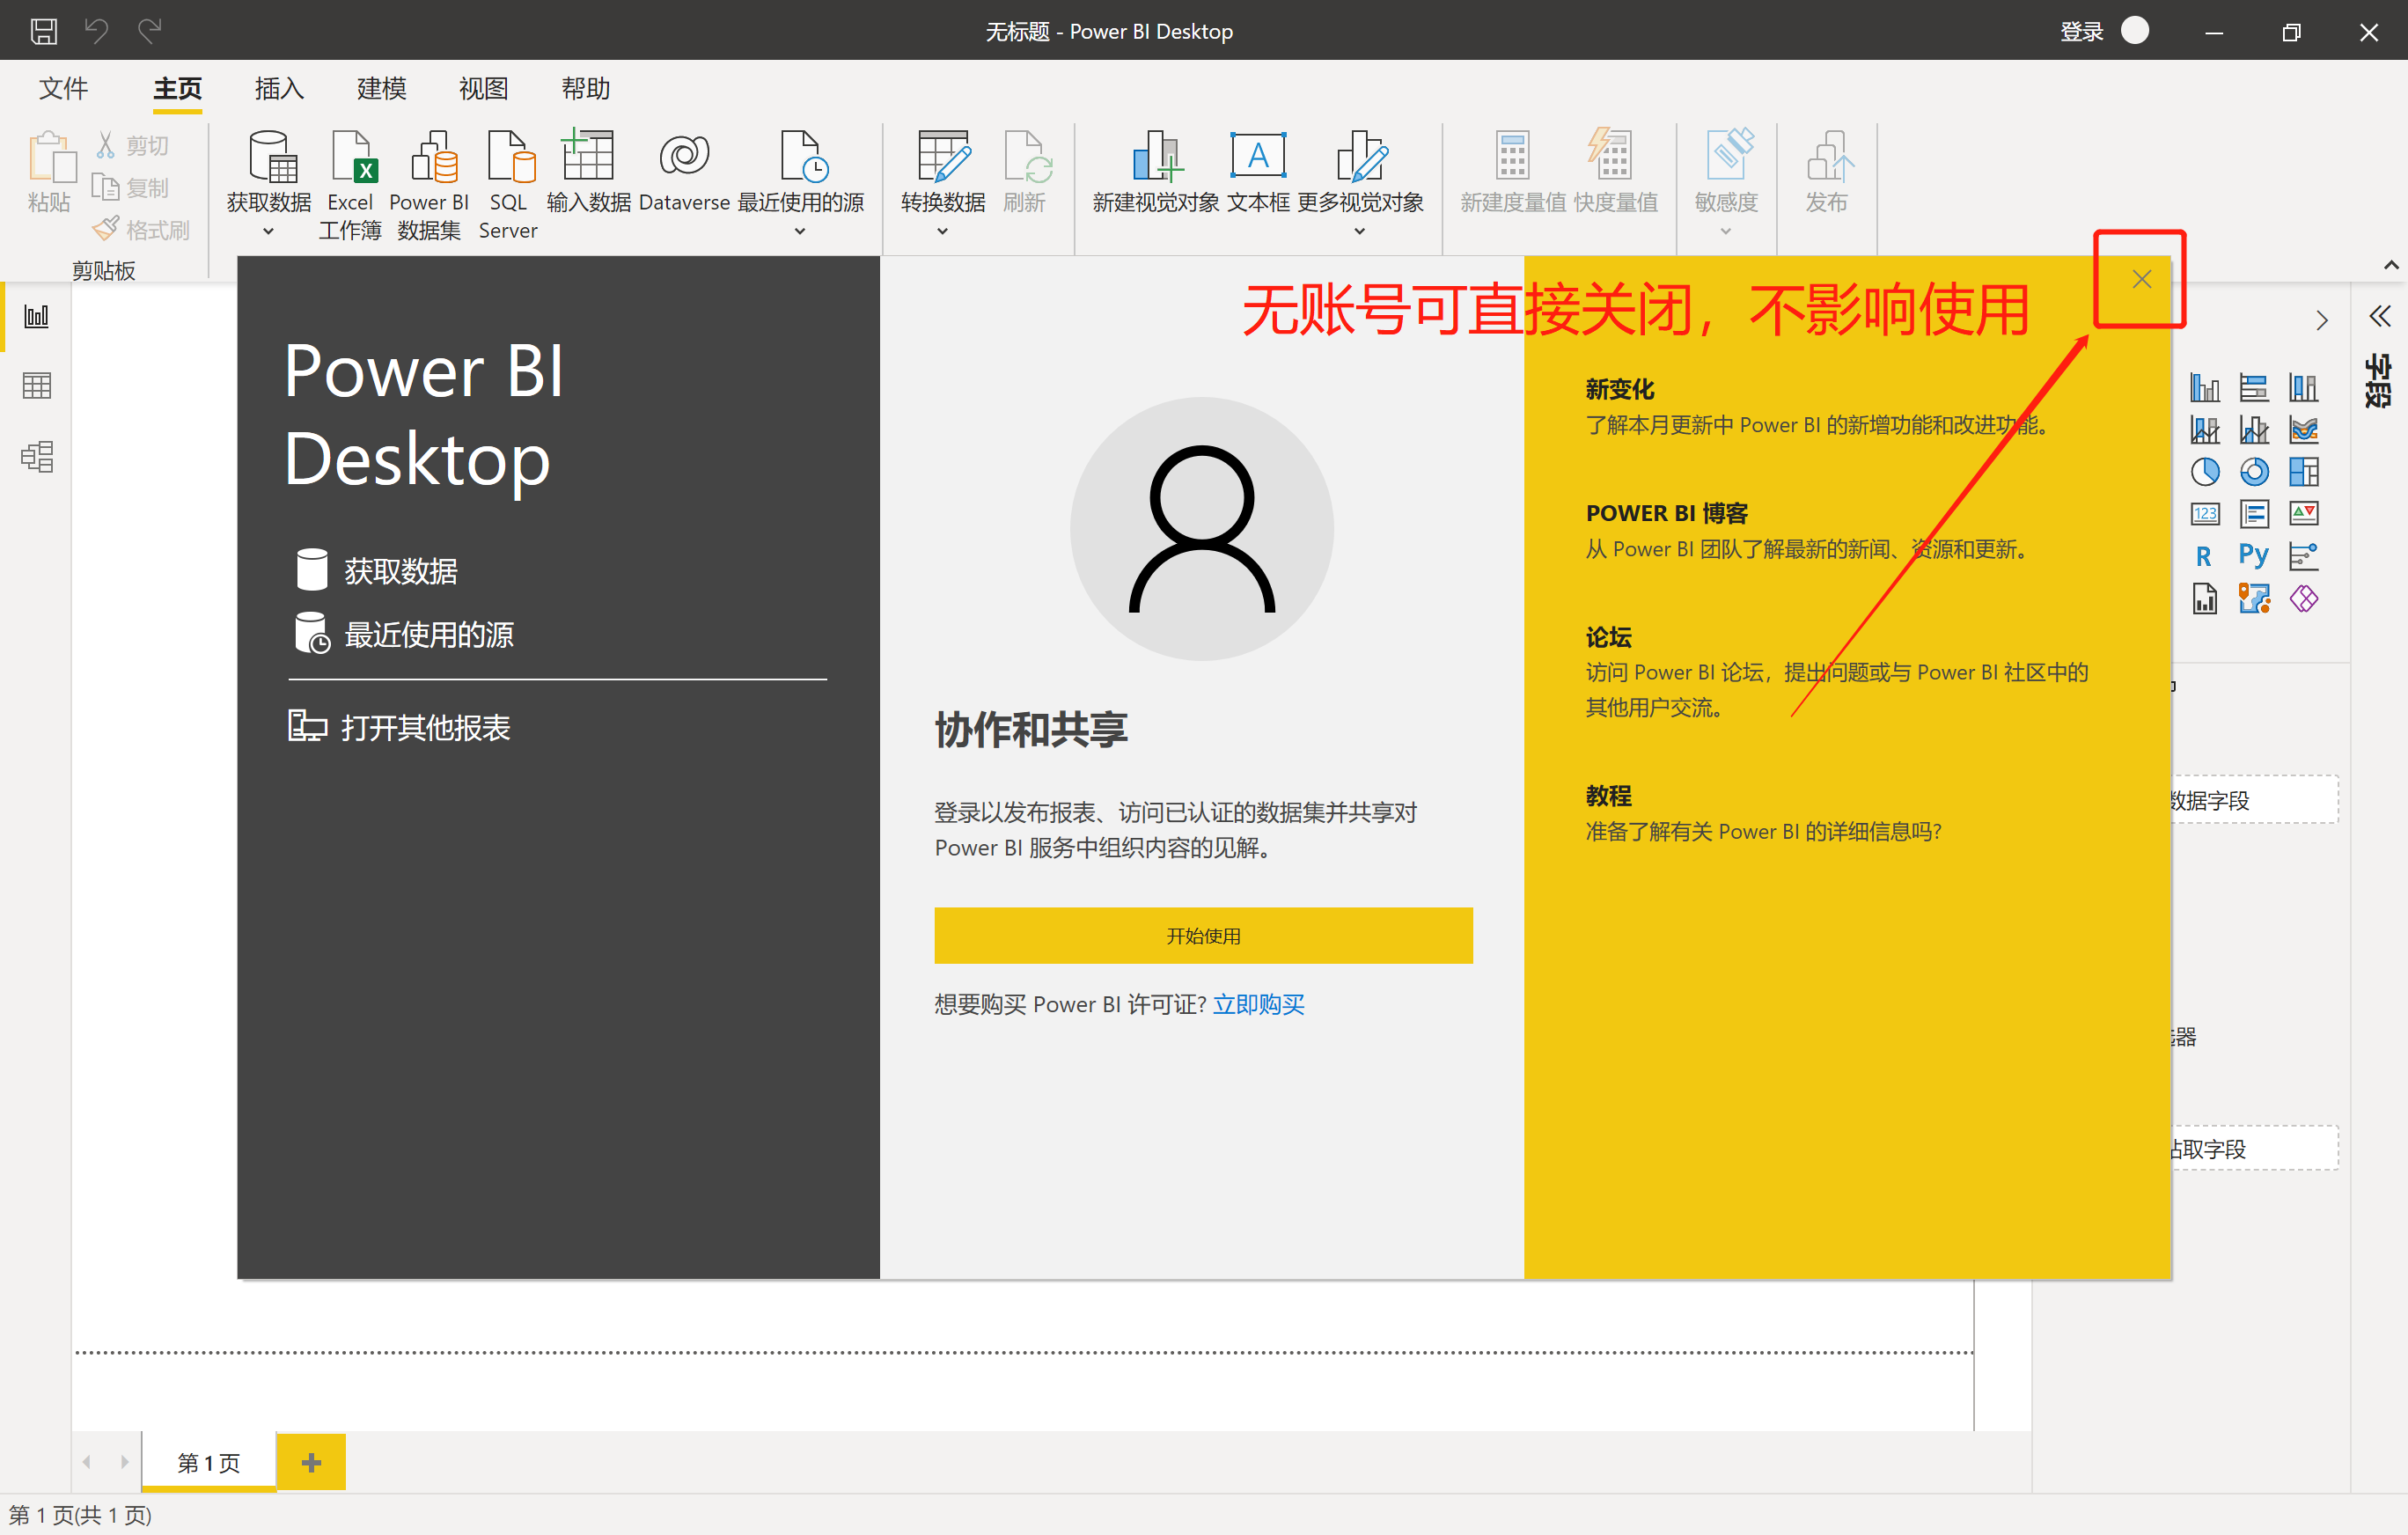The height and width of the screenshot is (1535, 2408).
Task: Click the save icon in title bar
Action: pyautogui.click(x=44, y=31)
